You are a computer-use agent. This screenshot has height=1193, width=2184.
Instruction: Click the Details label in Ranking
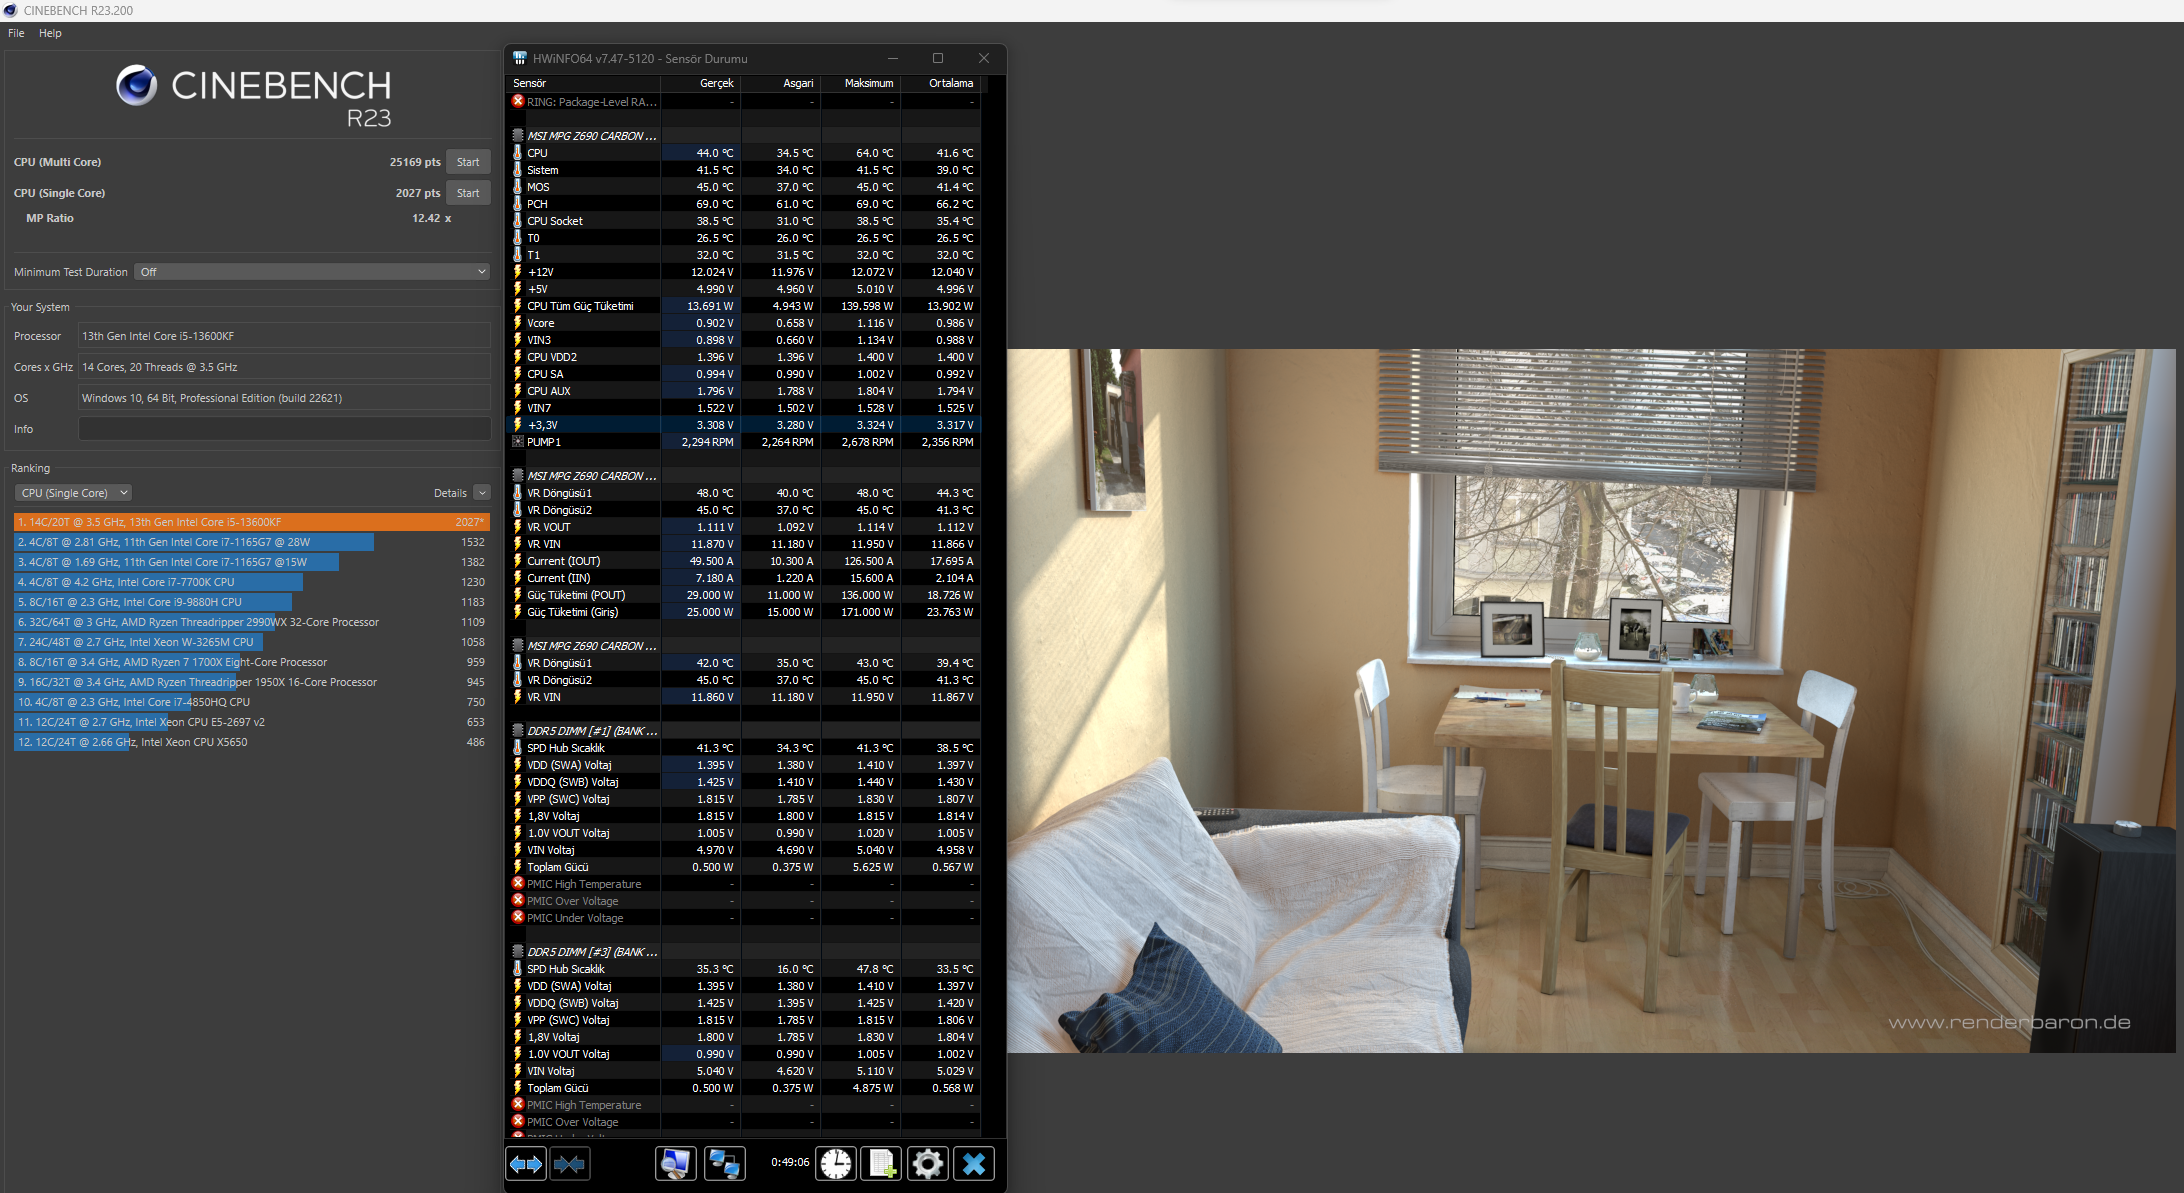450,493
